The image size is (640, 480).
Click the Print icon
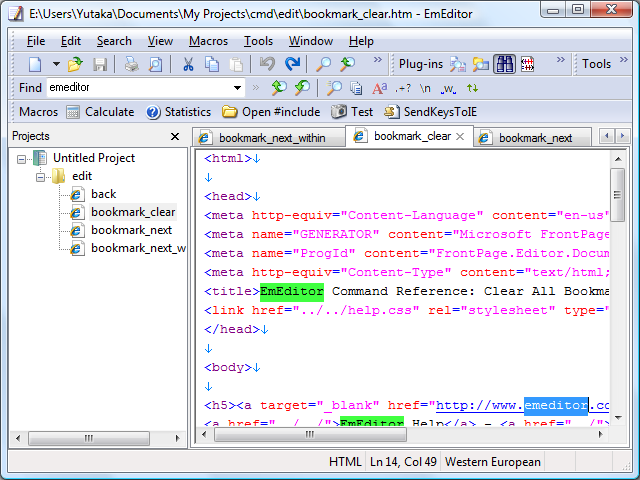(x=131, y=64)
